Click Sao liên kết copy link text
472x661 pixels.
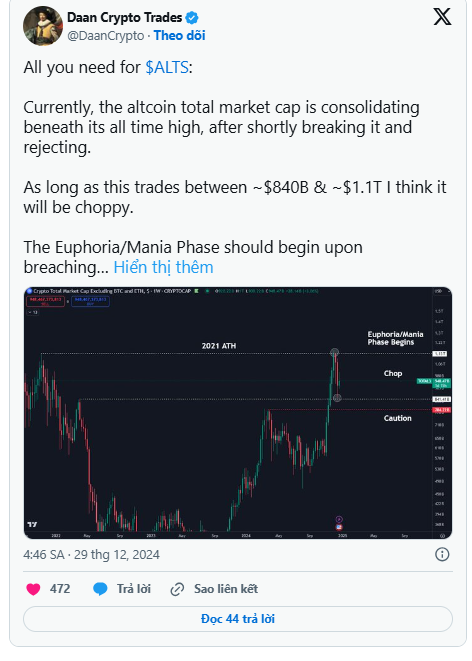[x=226, y=589]
